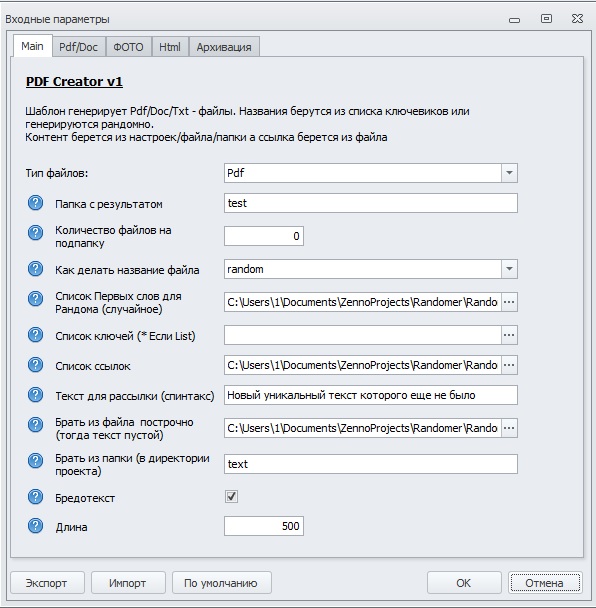This screenshot has height=608, width=596.
Task: Click help icon next to Список ссылок
Action: (x=35, y=365)
